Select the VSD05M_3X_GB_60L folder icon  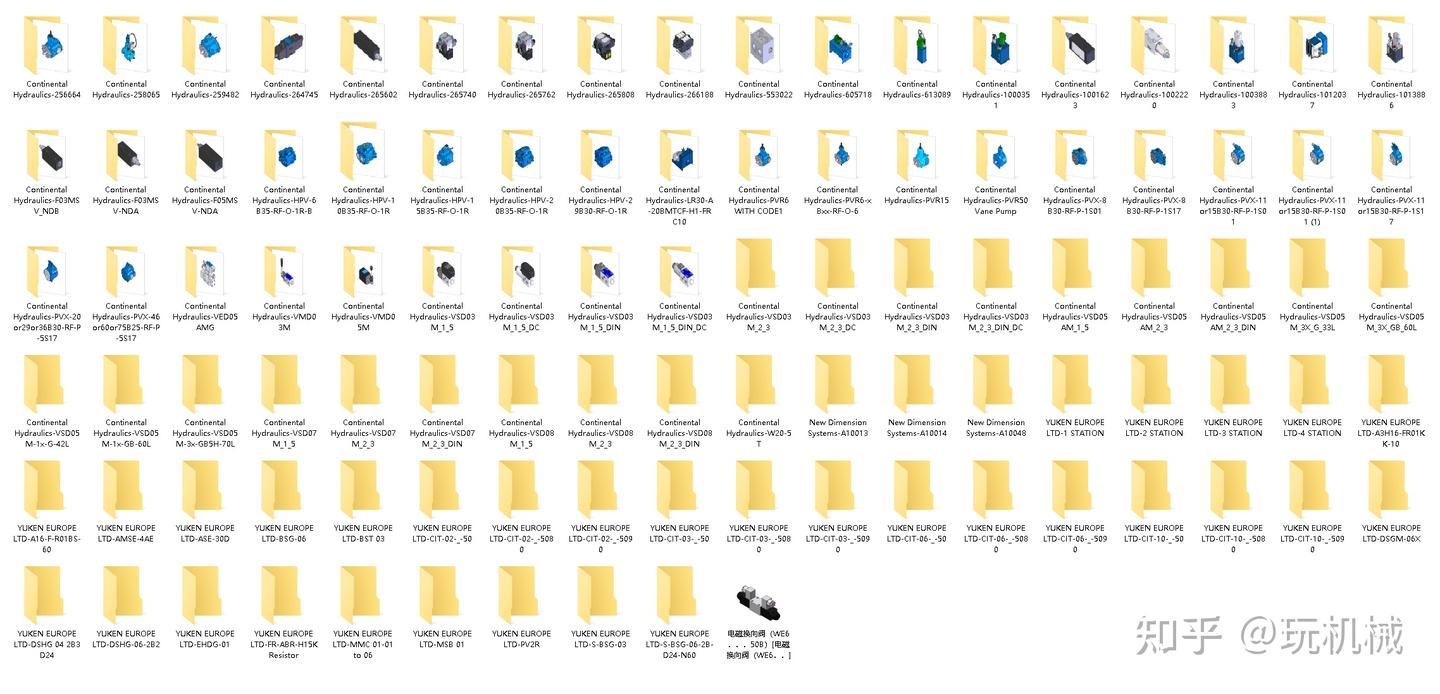coord(1391,268)
